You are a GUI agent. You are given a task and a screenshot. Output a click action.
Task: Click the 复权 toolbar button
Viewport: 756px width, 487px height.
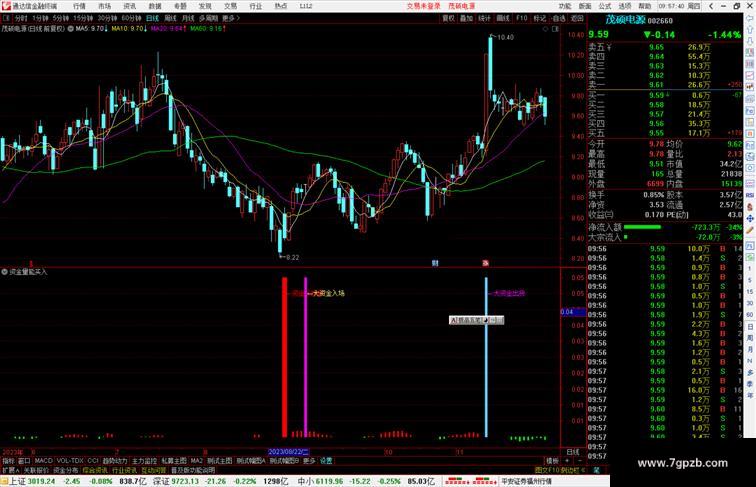coord(448,18)
